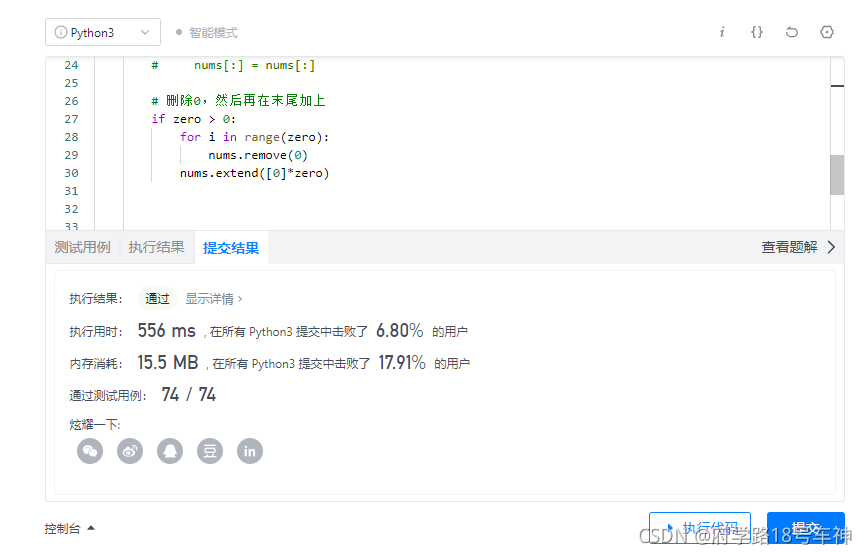Open editor settings gear icon
Screen dimensions: 867x555
[x=827, y=32]
